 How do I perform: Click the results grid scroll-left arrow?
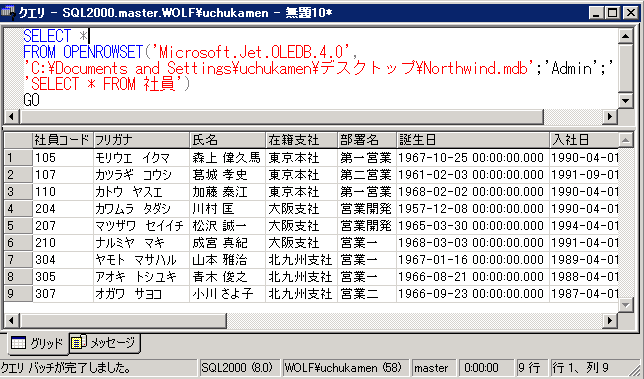click(11, 320)
